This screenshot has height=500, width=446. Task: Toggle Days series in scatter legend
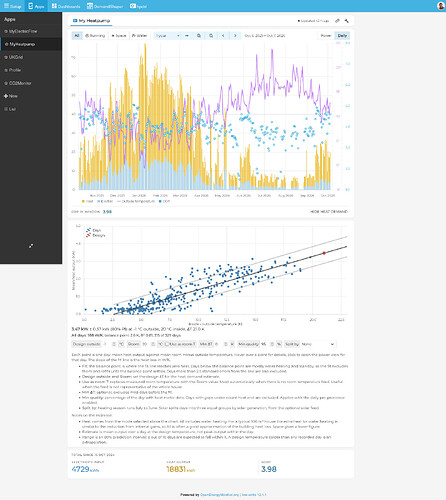click(x=94, y=230)
